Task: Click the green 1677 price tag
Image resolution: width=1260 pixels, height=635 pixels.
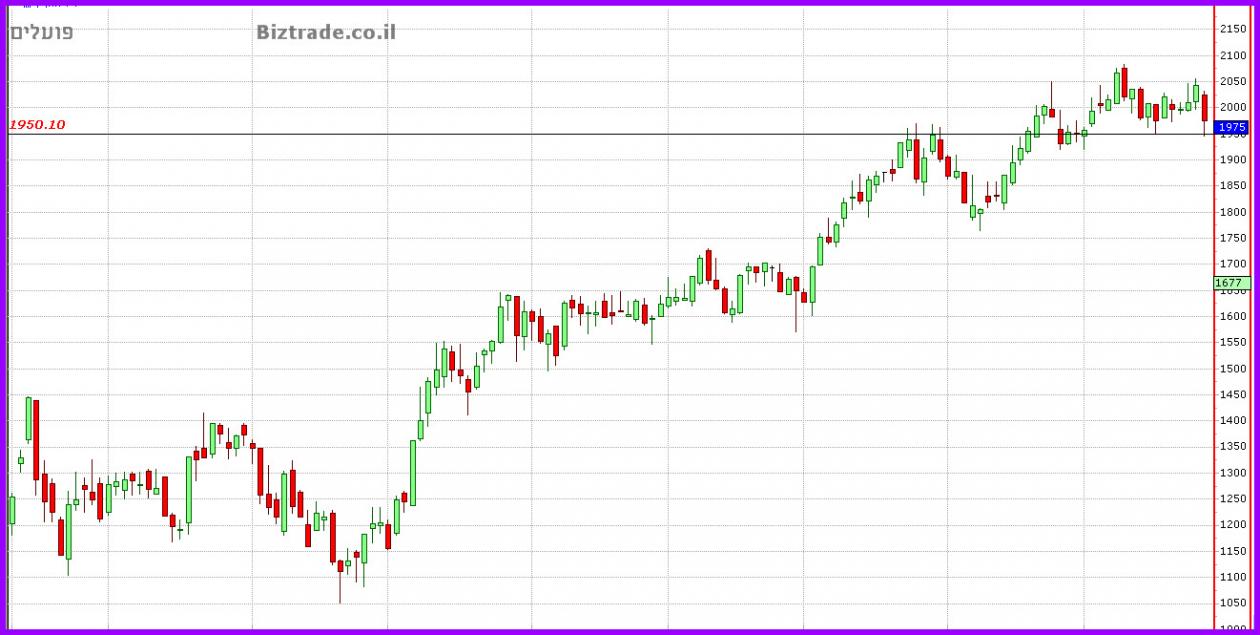Action: 1231,283
